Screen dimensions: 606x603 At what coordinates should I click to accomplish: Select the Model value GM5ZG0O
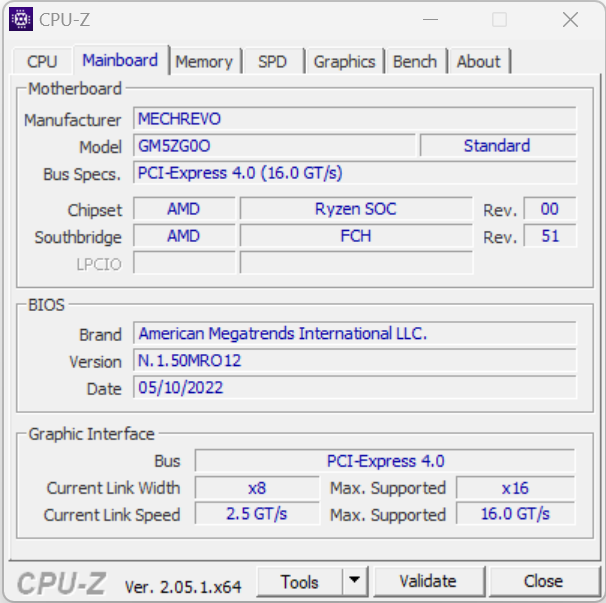click(x=274, y=146)
